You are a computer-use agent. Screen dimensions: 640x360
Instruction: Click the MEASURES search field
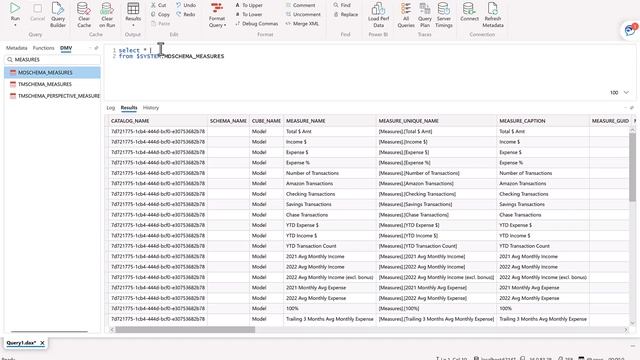52,60
